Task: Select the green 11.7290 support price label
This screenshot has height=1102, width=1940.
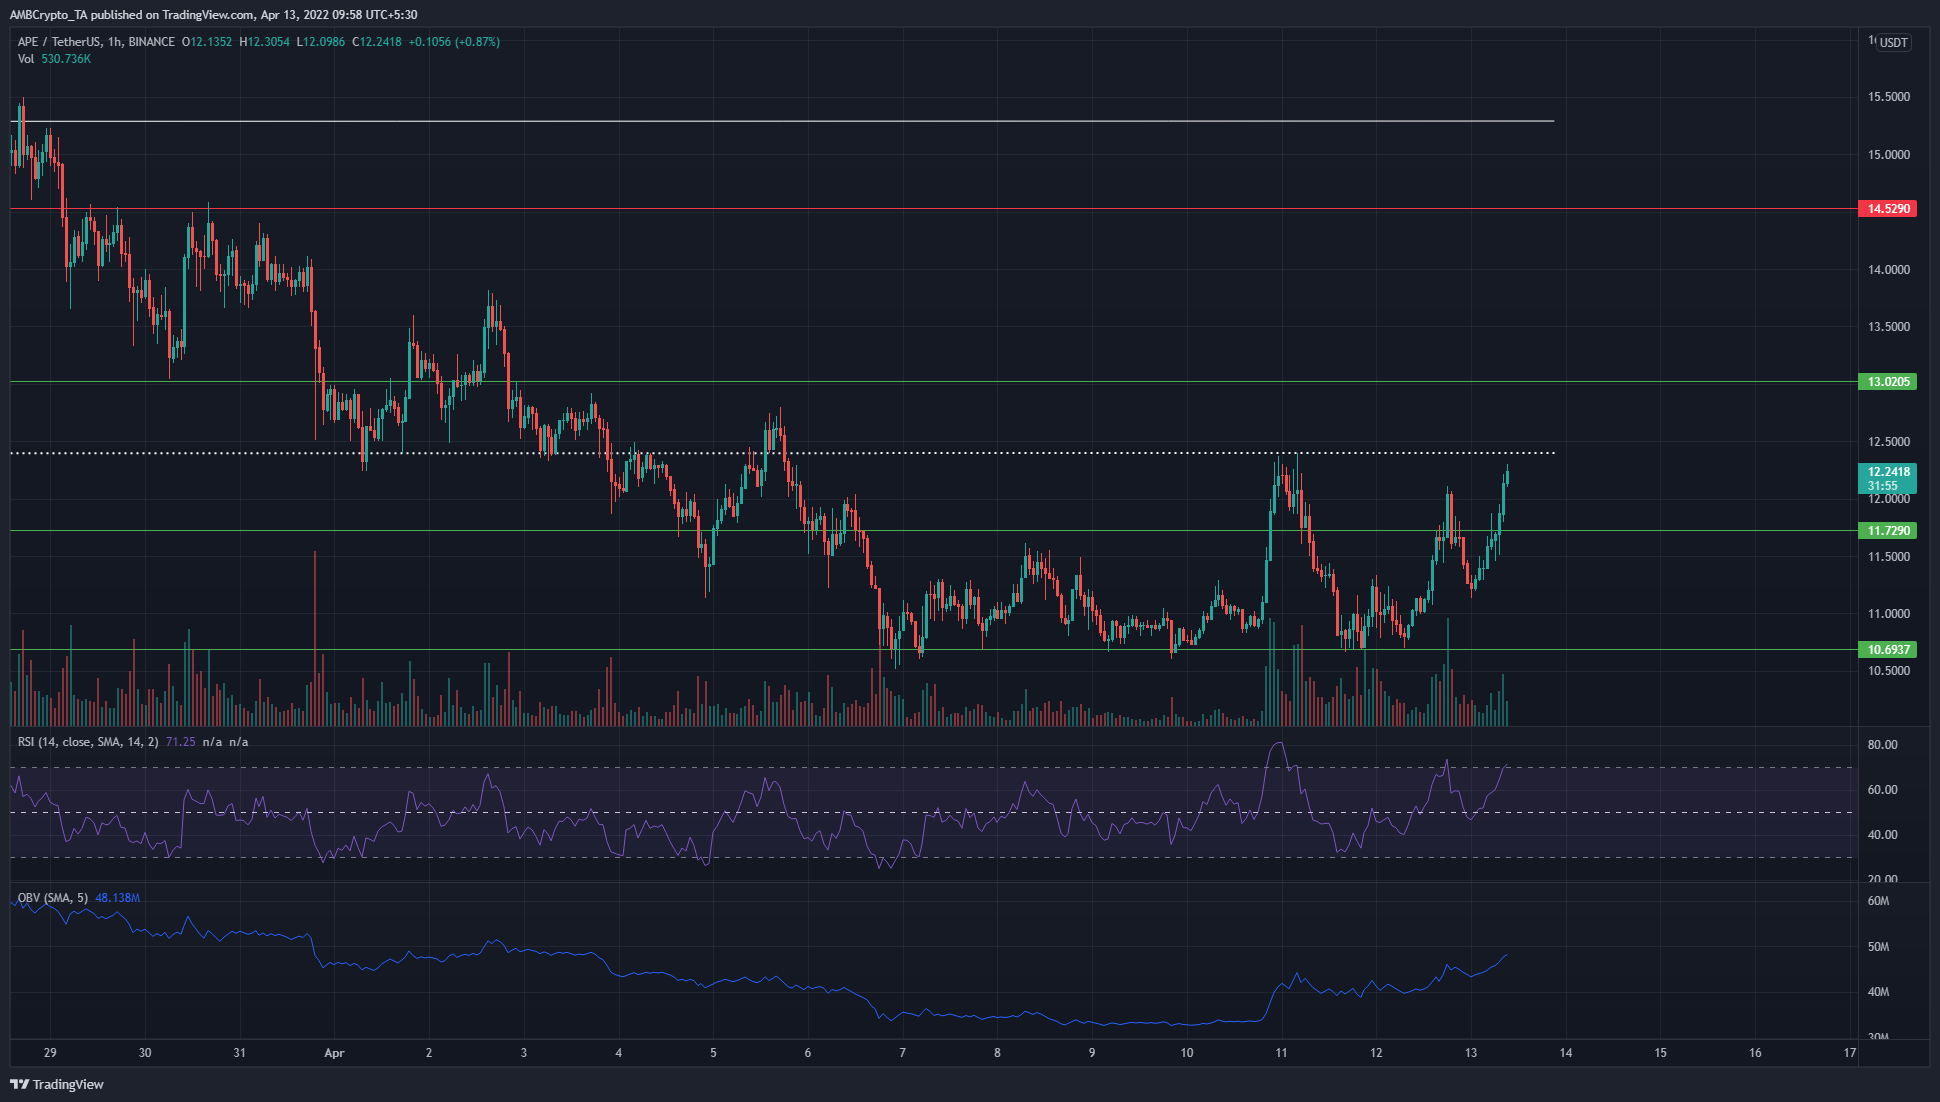Action: pos(1888,531)
